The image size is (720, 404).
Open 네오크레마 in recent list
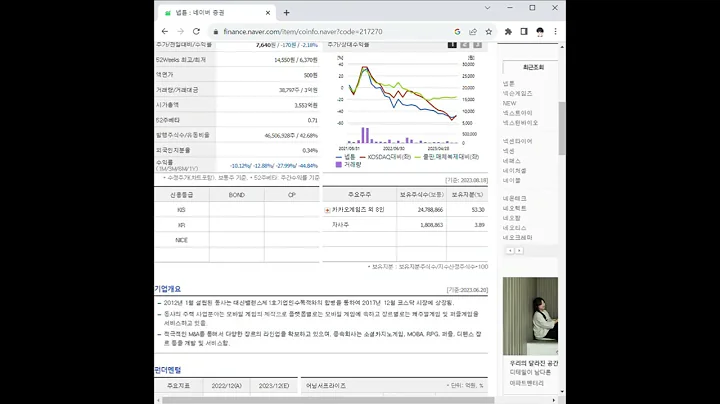(518, 237)
